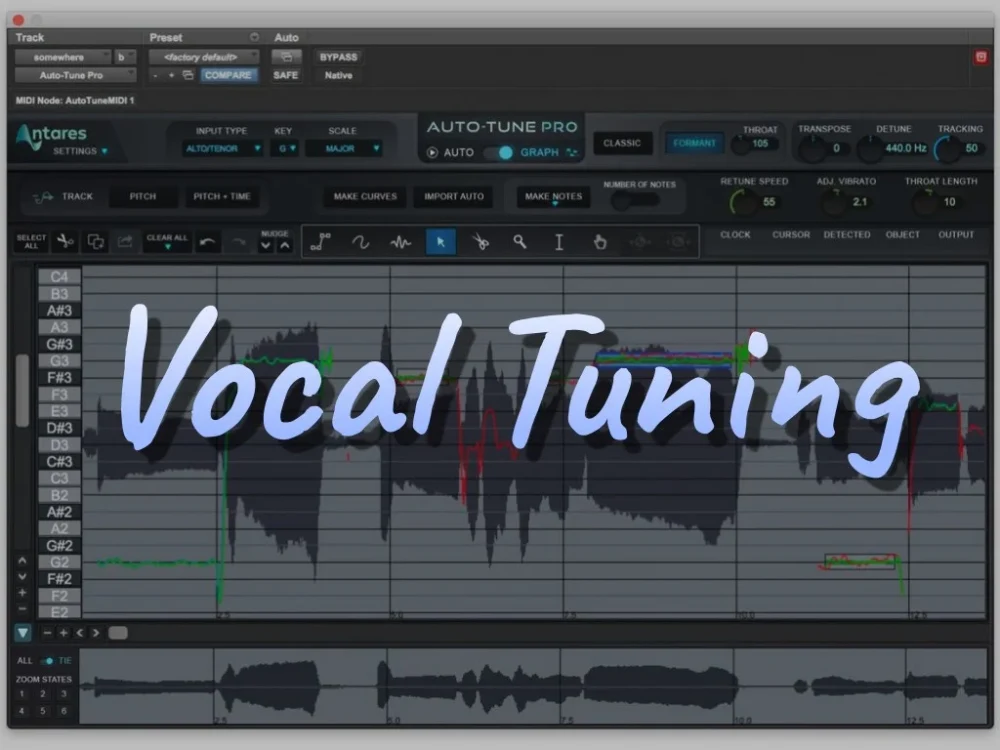
Task: Click the MAKE NOTES button
Action: (x=553, y=196)
